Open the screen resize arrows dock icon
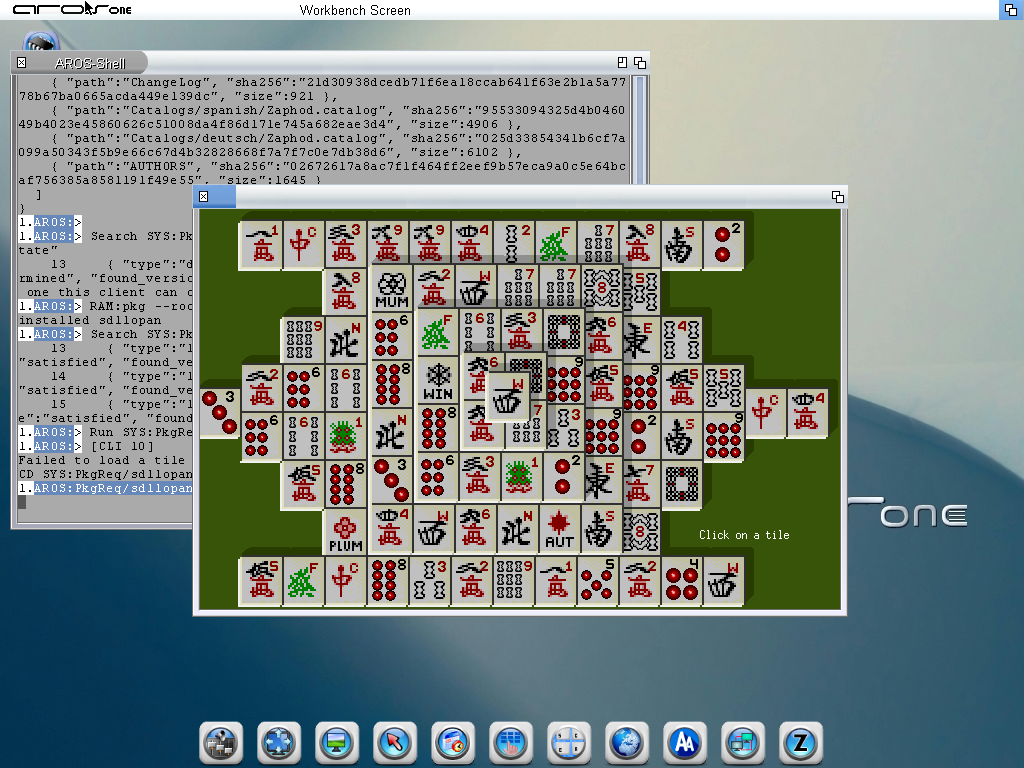Viewport: 1024px width, 768px height. (279, 743)
